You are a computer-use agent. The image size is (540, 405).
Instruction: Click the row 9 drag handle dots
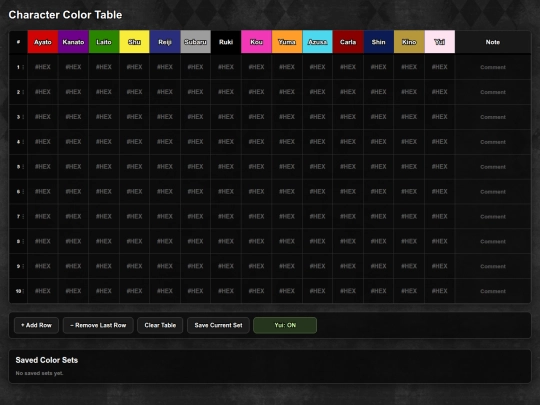point(23,266)
